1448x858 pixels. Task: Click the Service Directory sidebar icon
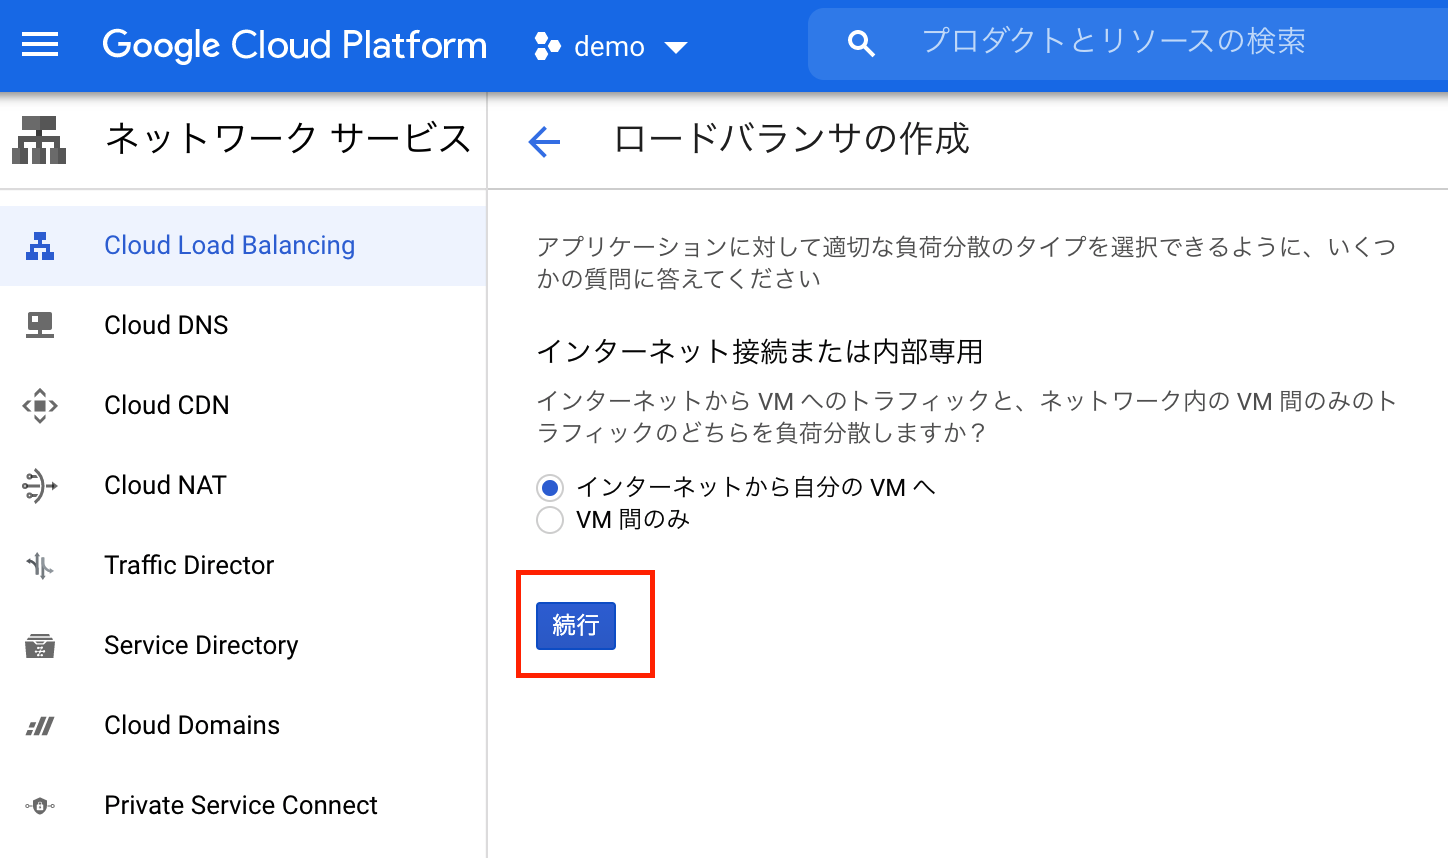(x=40, y=646)
